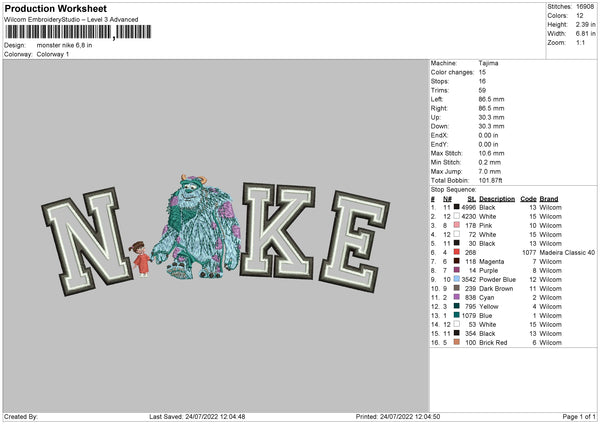Click the Colors value 12 in header

[580, 16]
